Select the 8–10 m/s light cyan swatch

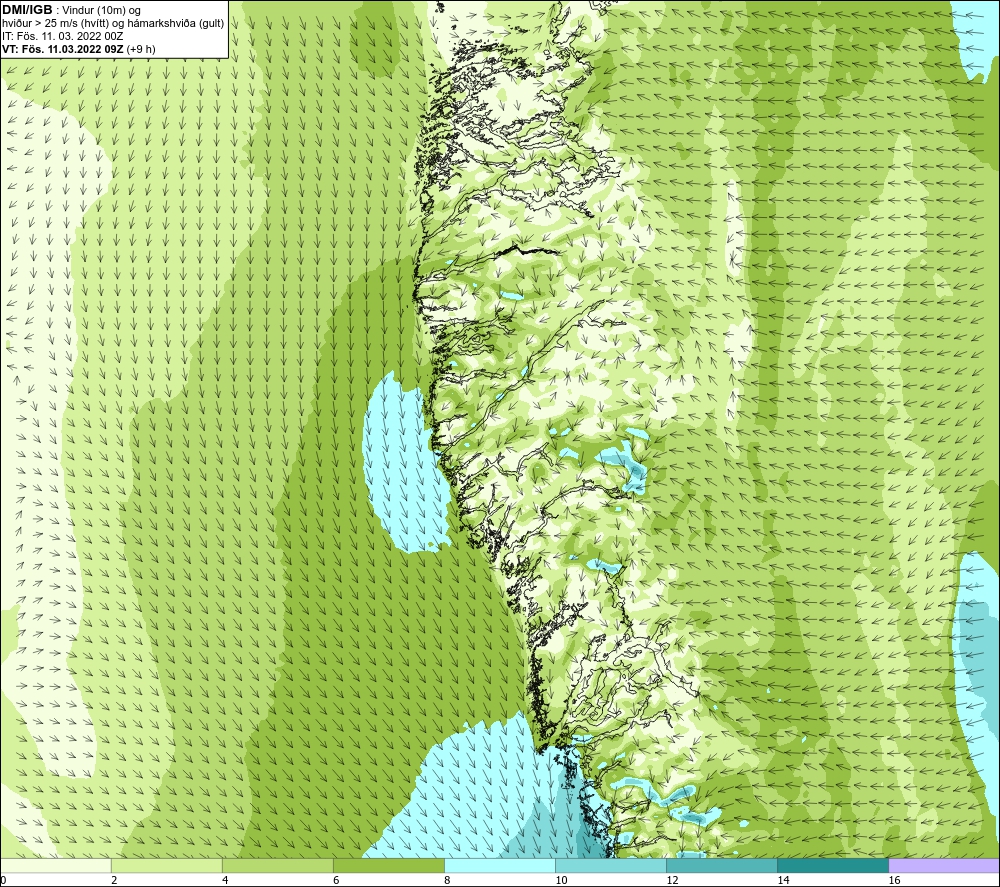click(500, 865)
